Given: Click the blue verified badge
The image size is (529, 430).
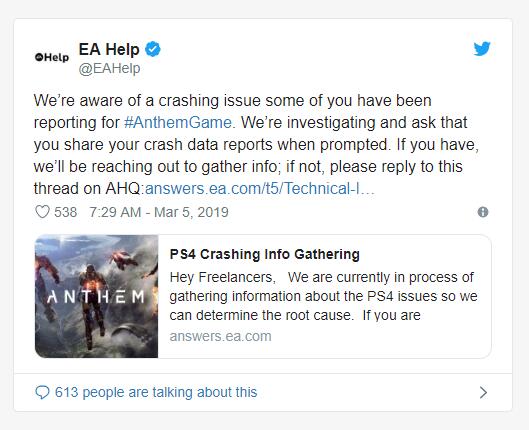Looking at the screenshot, I should click(x=153, y=49).
